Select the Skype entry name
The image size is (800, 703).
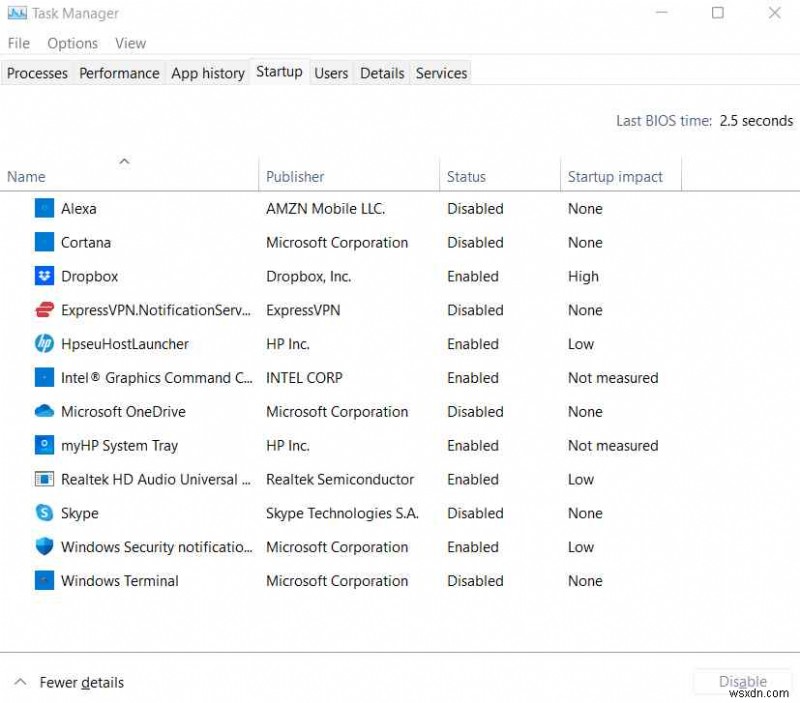tap(80, 513)
